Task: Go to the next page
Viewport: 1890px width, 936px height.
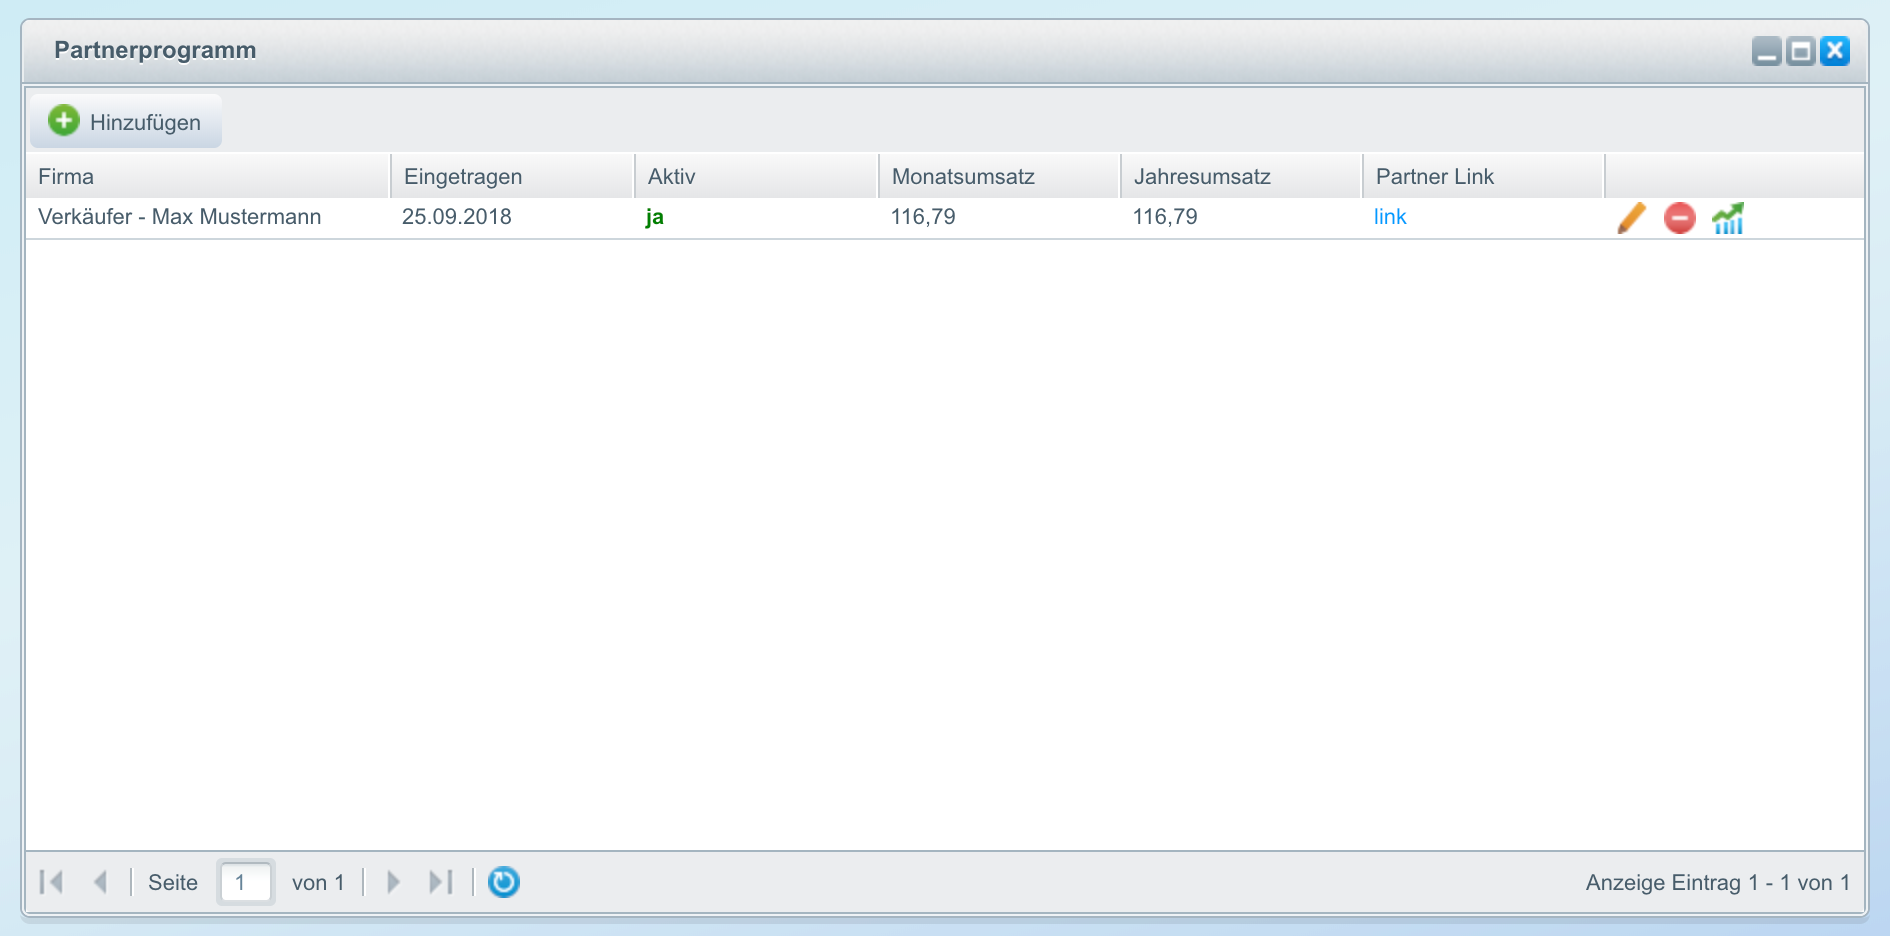Action: 393,882
